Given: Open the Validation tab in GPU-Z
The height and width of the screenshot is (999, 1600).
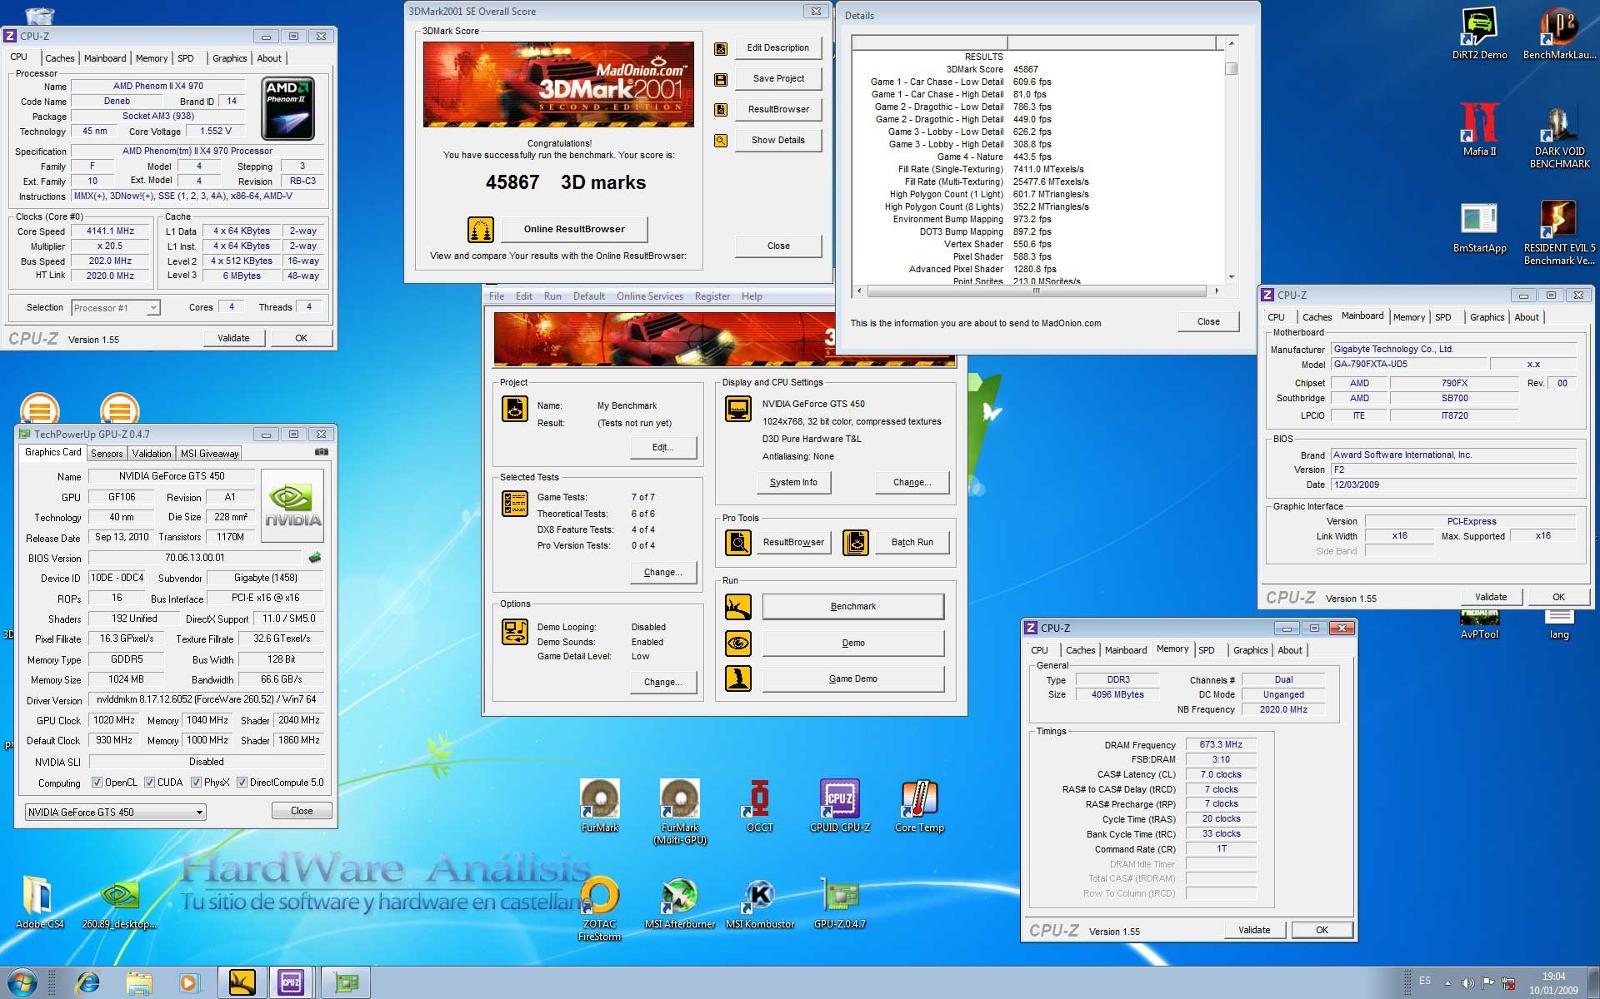Looking at the screenshot, I should (152, 453).
